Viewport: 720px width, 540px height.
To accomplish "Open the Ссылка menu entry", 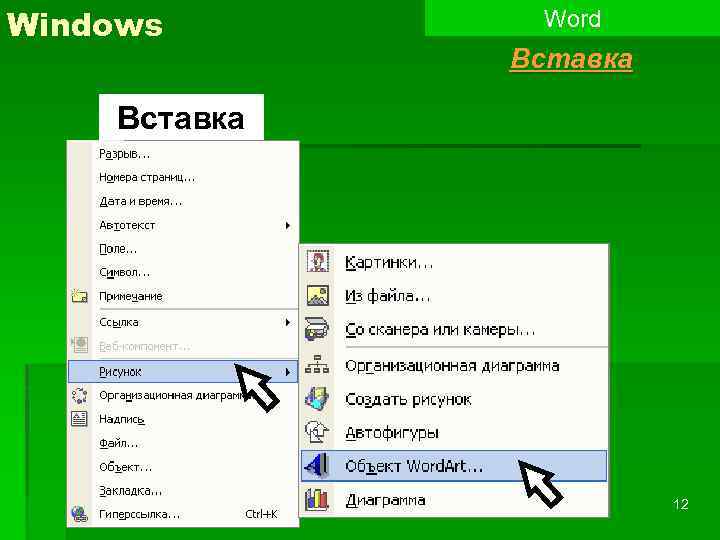I will click(183, 322).
